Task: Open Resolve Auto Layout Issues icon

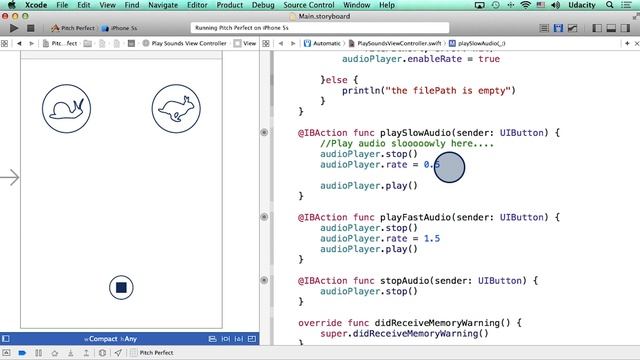Action: (x=252, y=339)
